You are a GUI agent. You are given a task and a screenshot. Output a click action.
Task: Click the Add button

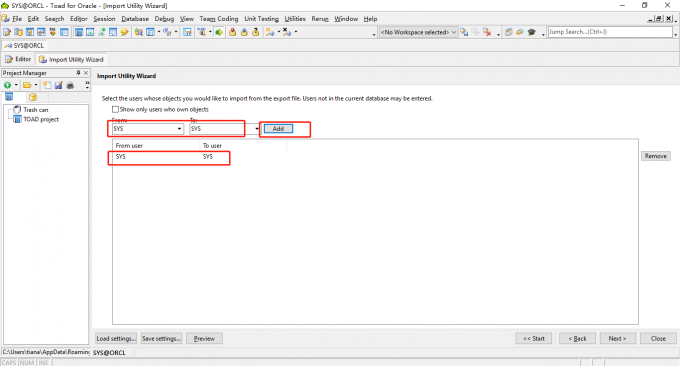click(278, 129)
